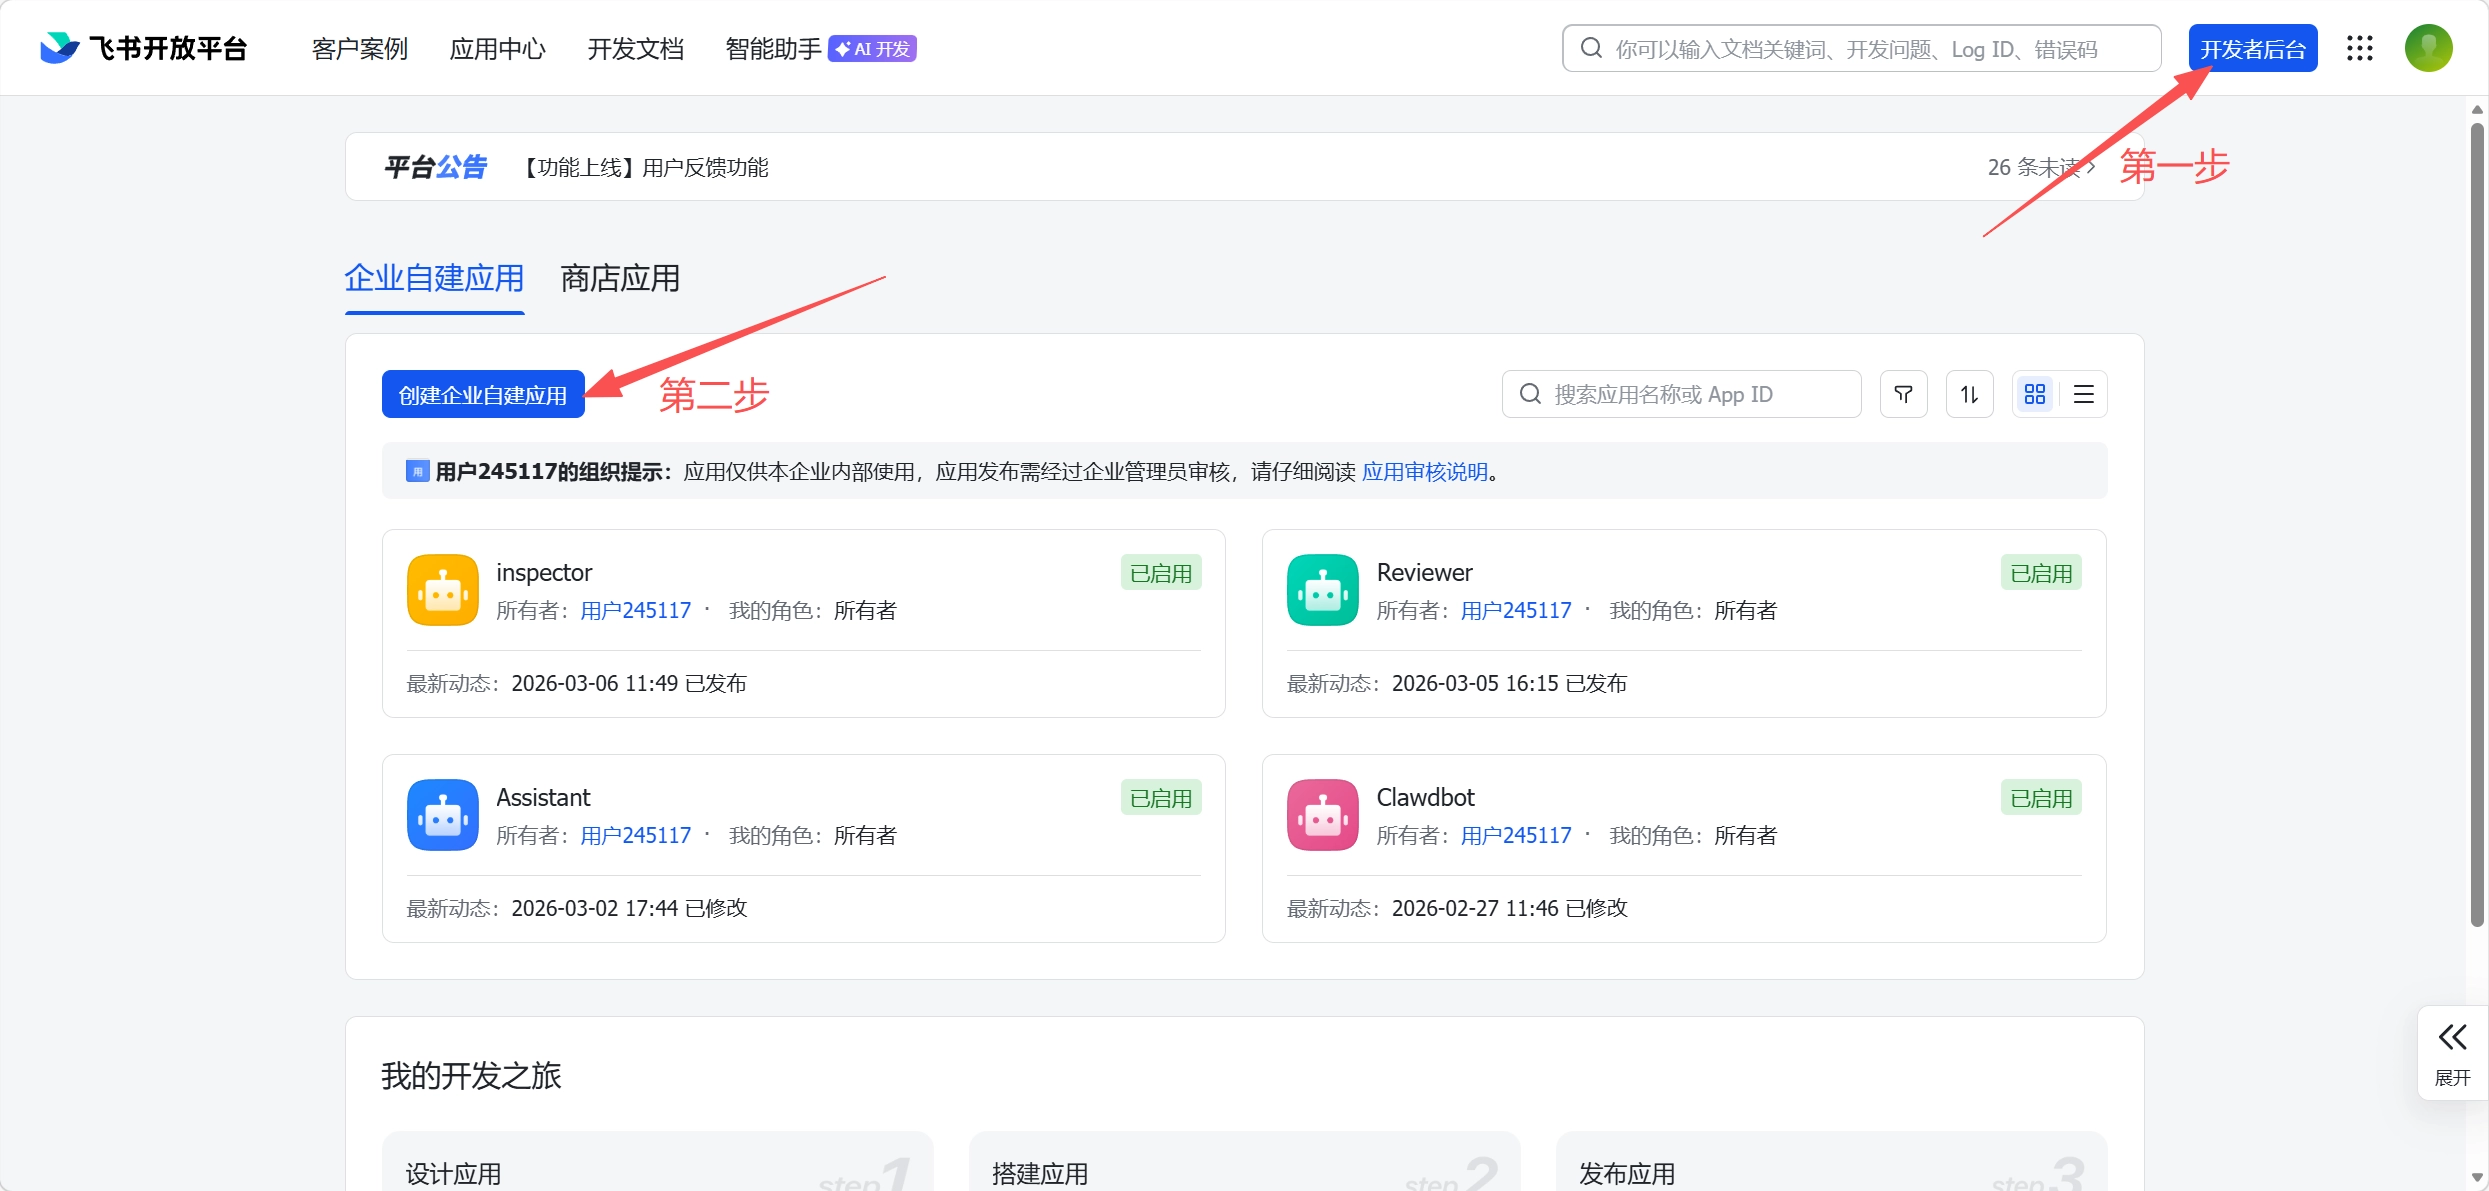Image resolution: width=2489 pixels, height=1191 pixels.
Task: Switch to the 商店应用 tab
Action: pyautogui.click(x=620, y=278)
